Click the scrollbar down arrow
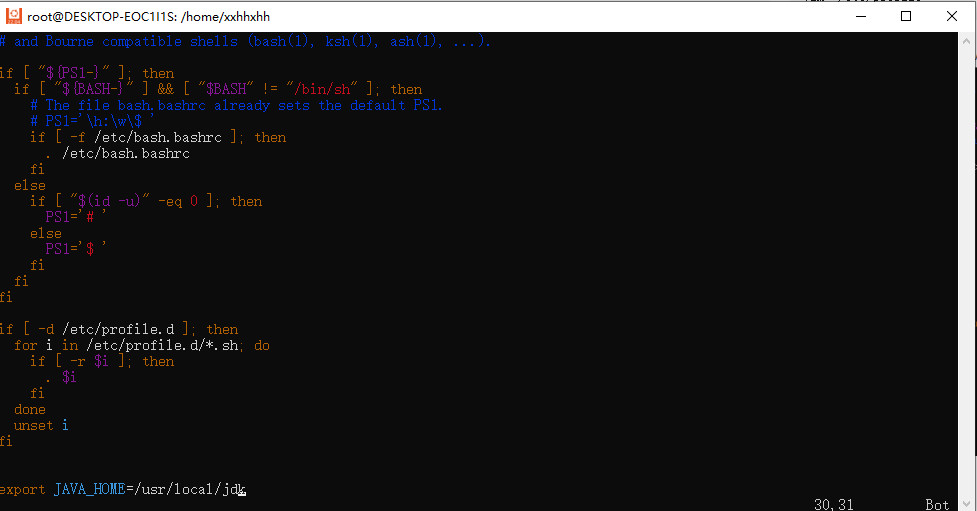The height and width of the screenshot is (511, 977). click(966, 503)
